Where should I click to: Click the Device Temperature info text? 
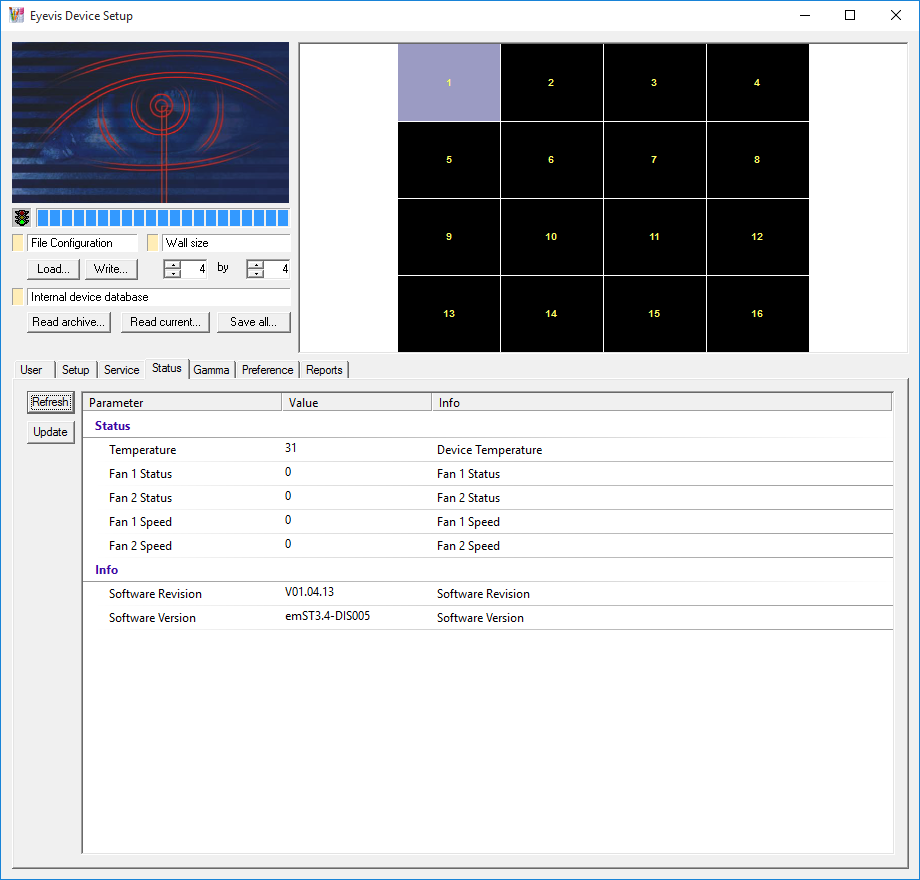[489, 450]
